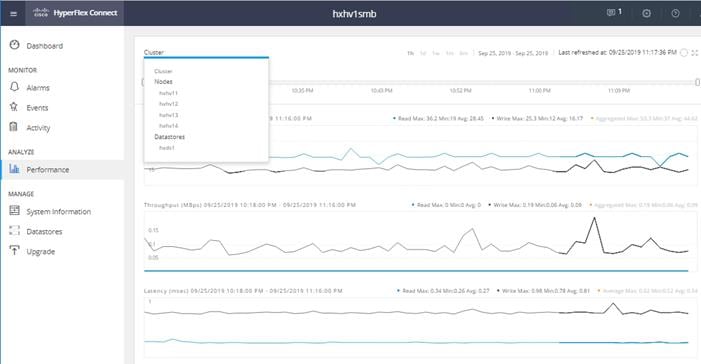Click the Cisco HyperFlex Connect logo
This screenshot has height=364, width=701.
click(75, 13)
